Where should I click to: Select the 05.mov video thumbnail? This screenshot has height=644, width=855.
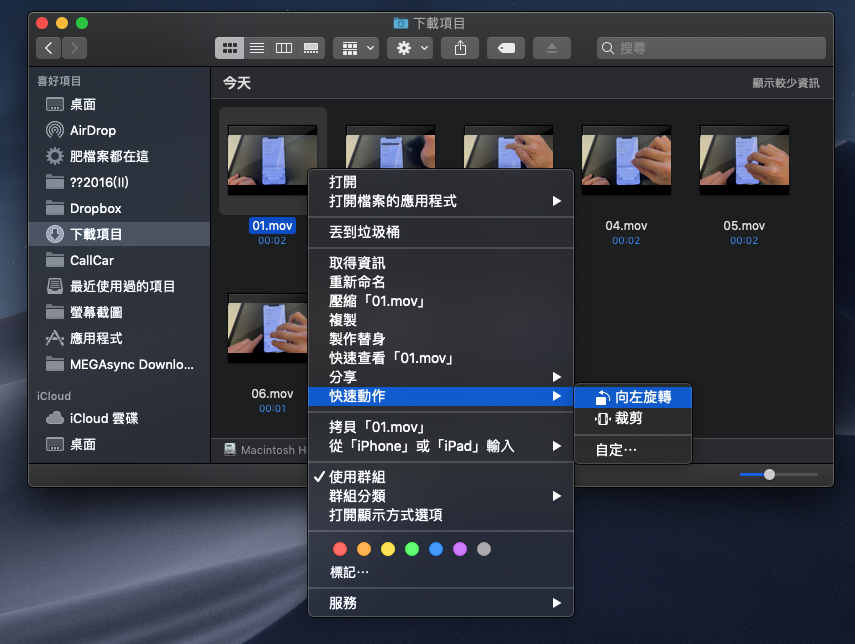coord(744,160)
